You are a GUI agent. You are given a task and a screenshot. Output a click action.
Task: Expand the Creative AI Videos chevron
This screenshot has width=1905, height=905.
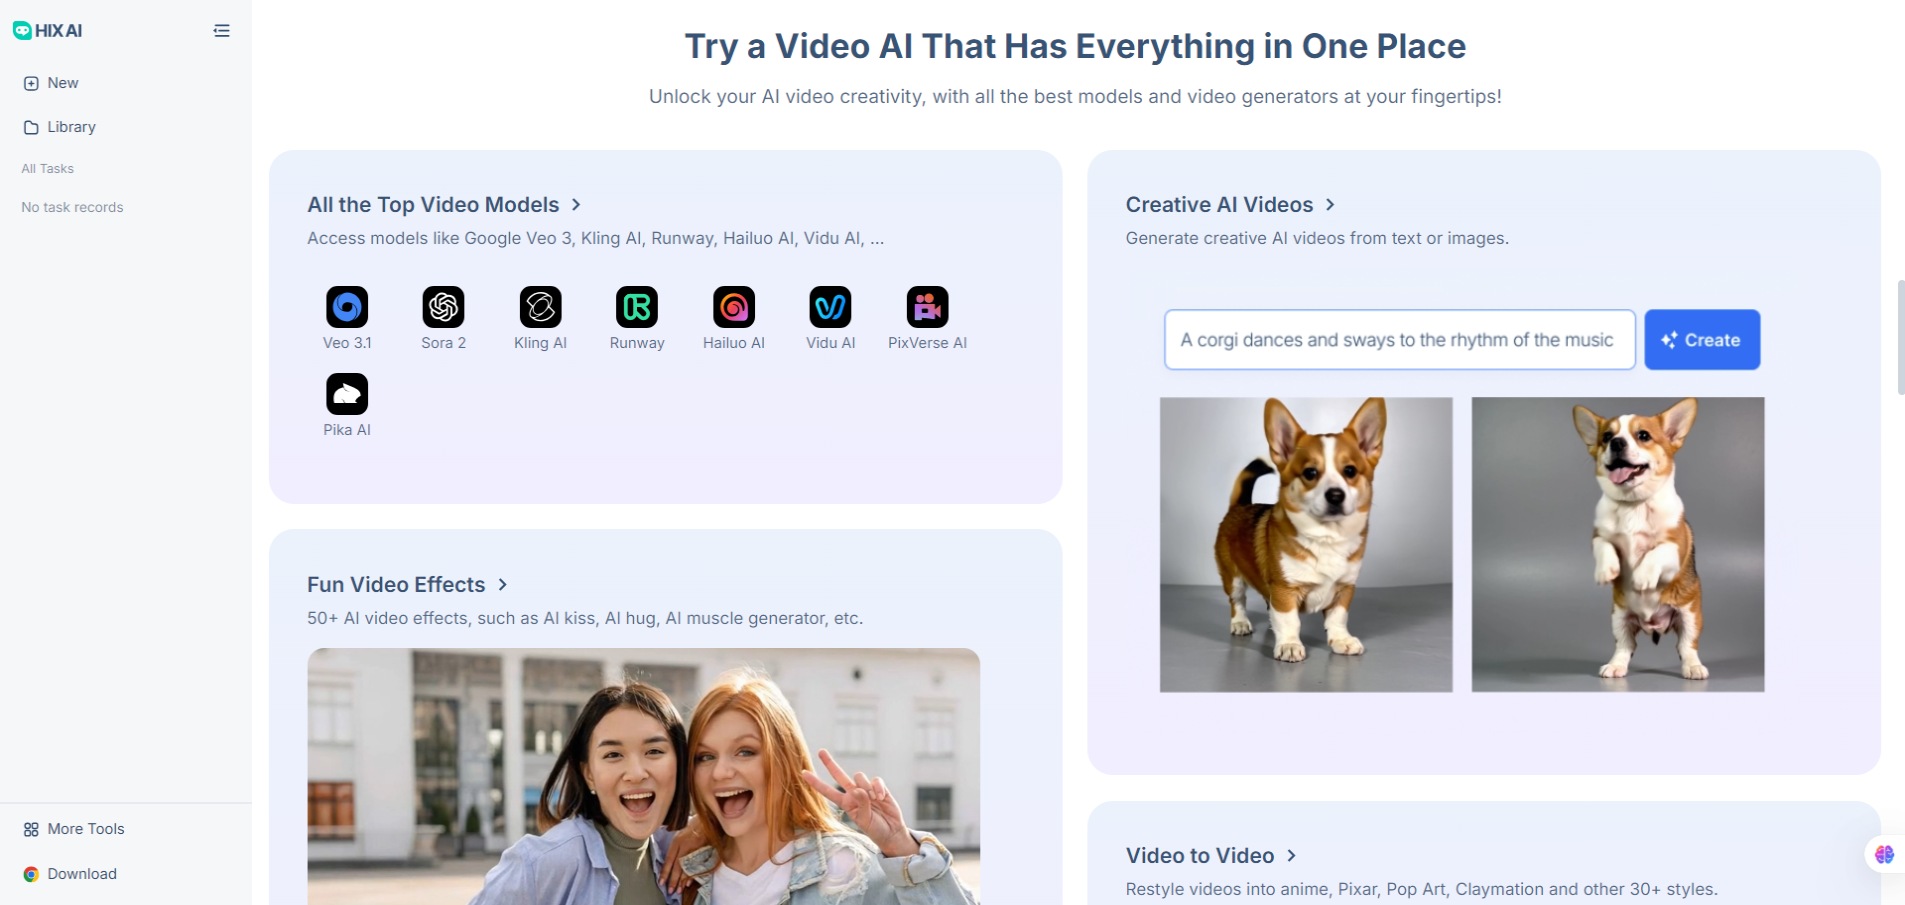(x=1330, y=204)
